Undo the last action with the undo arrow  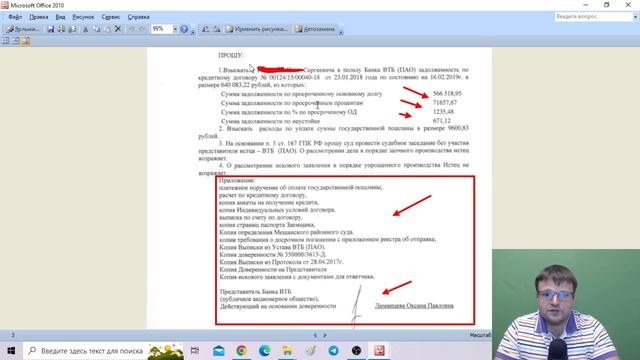[x=131, y=29]
